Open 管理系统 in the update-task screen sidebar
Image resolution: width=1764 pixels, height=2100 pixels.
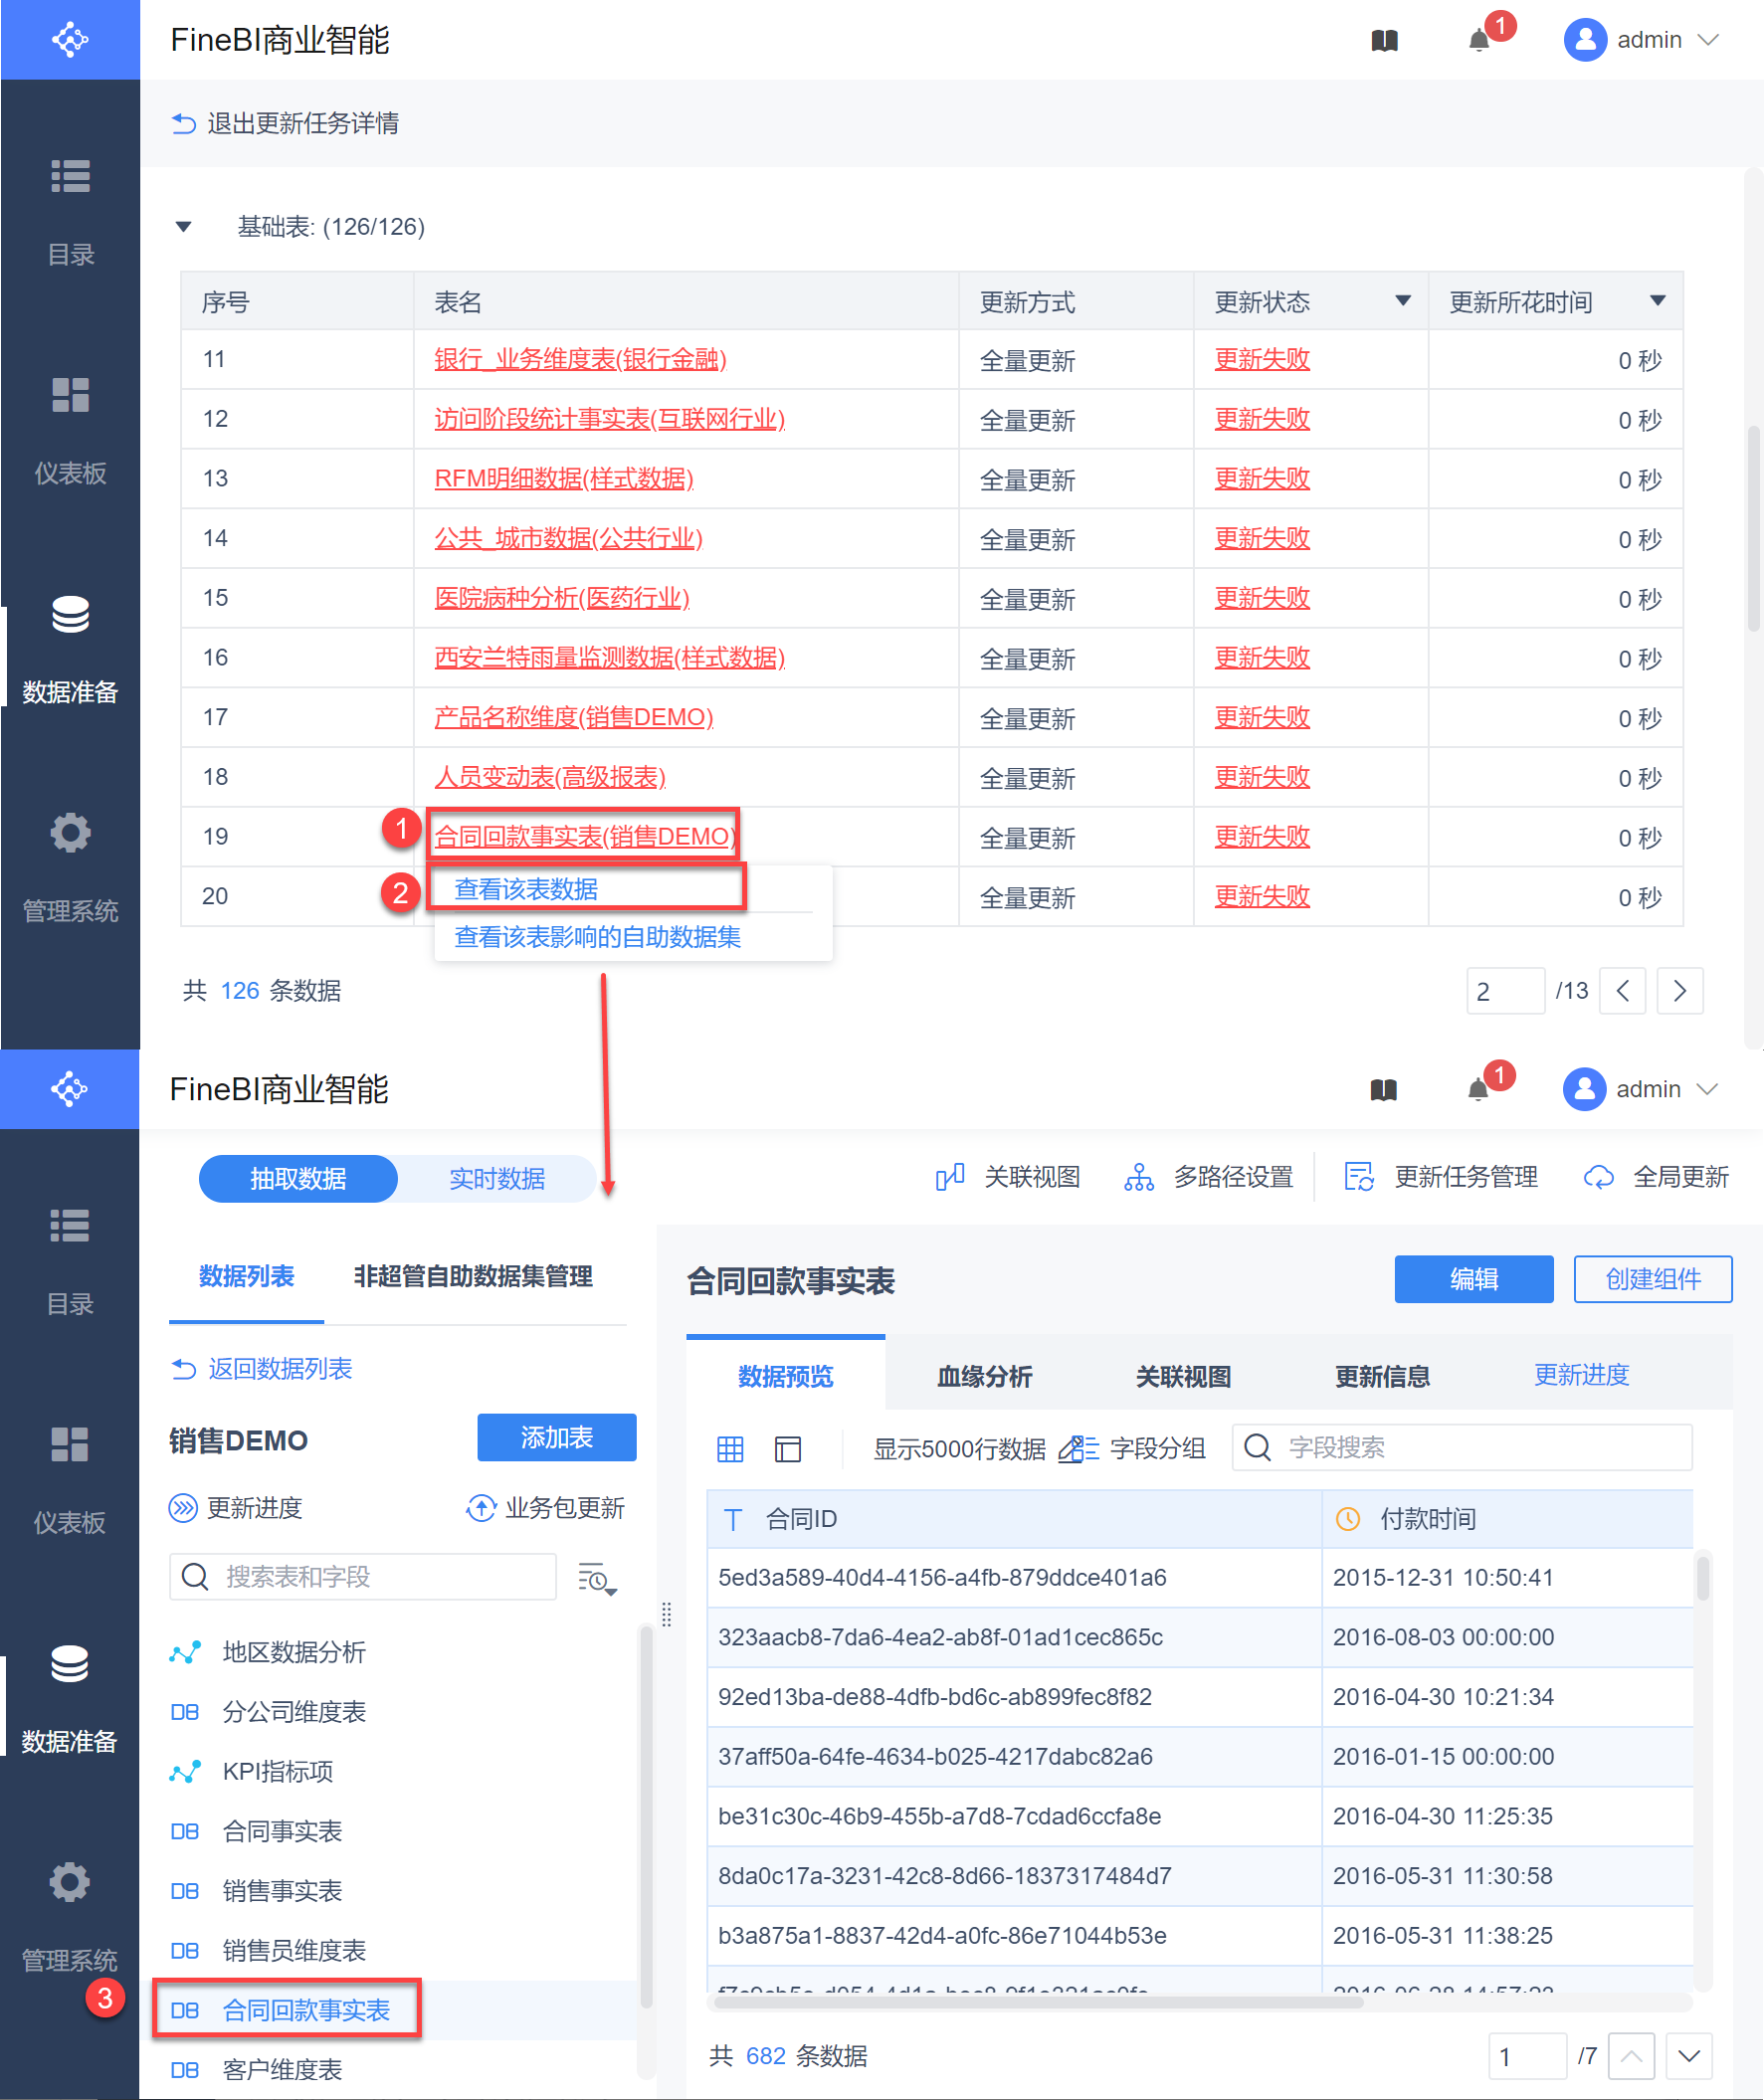point(70,870)
